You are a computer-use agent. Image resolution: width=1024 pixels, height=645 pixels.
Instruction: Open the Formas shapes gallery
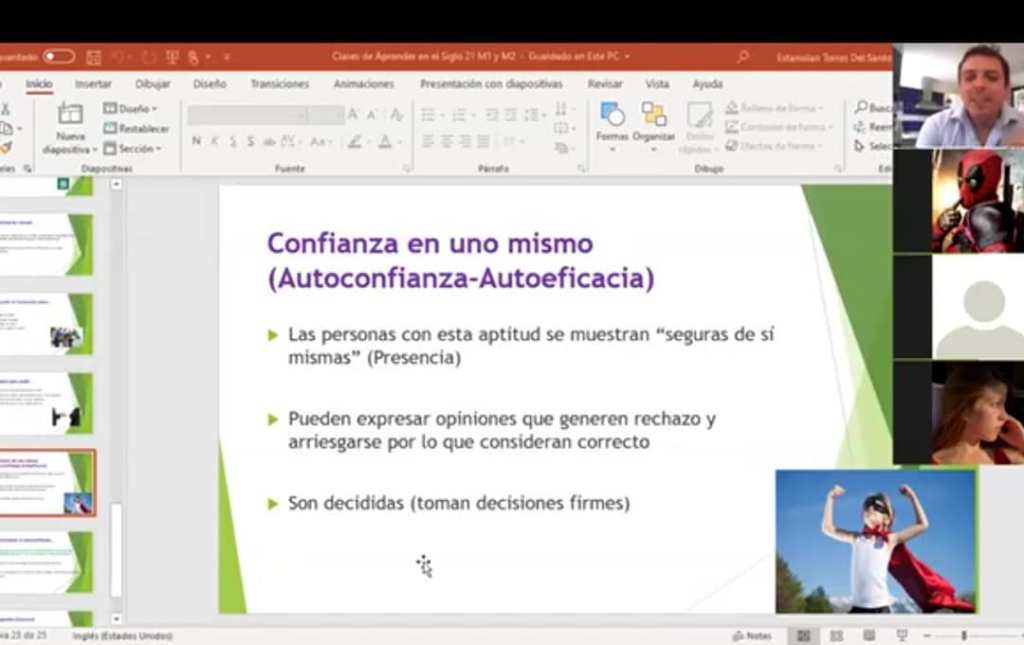(611, 116)
